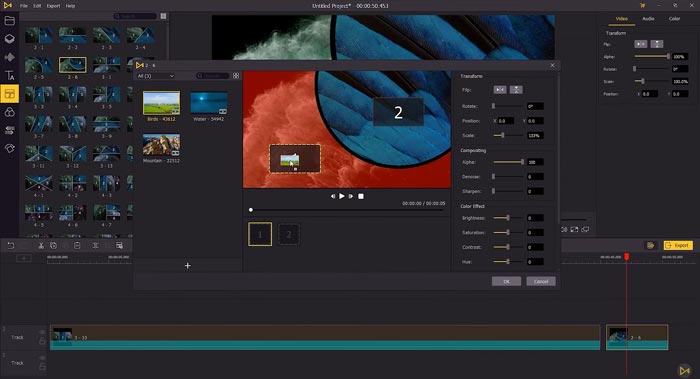Open the Media folder panel in the sidebar
Image resolution: width=700 pixels, height=379 pixels.
click(9, 21)
